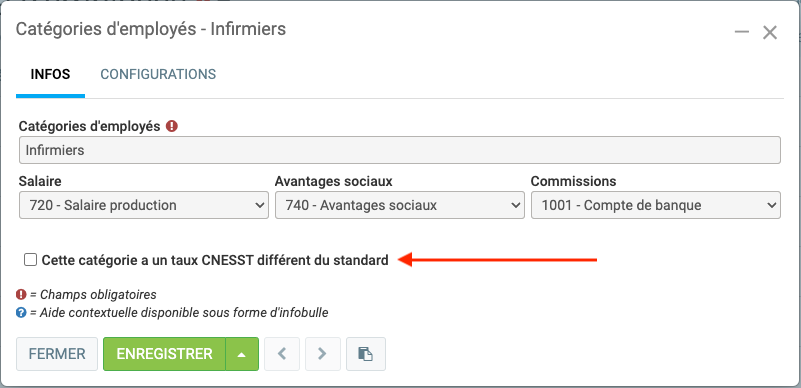This screenshot has height=388, width=801.
Task: Minimize the Catégories d'employés dialog
Action: coord(742,33)
